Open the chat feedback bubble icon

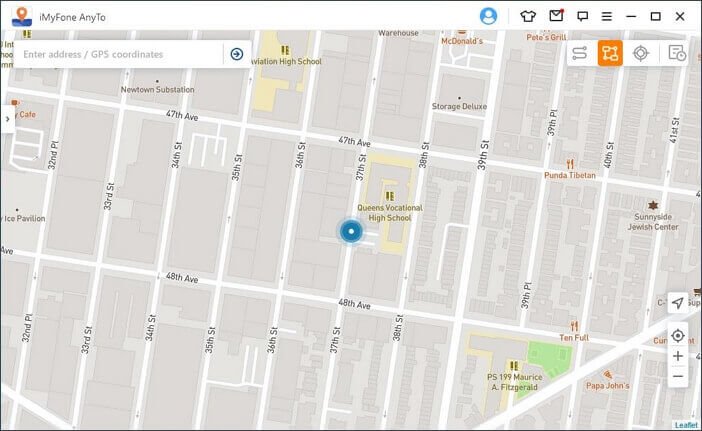pos(582,17)
